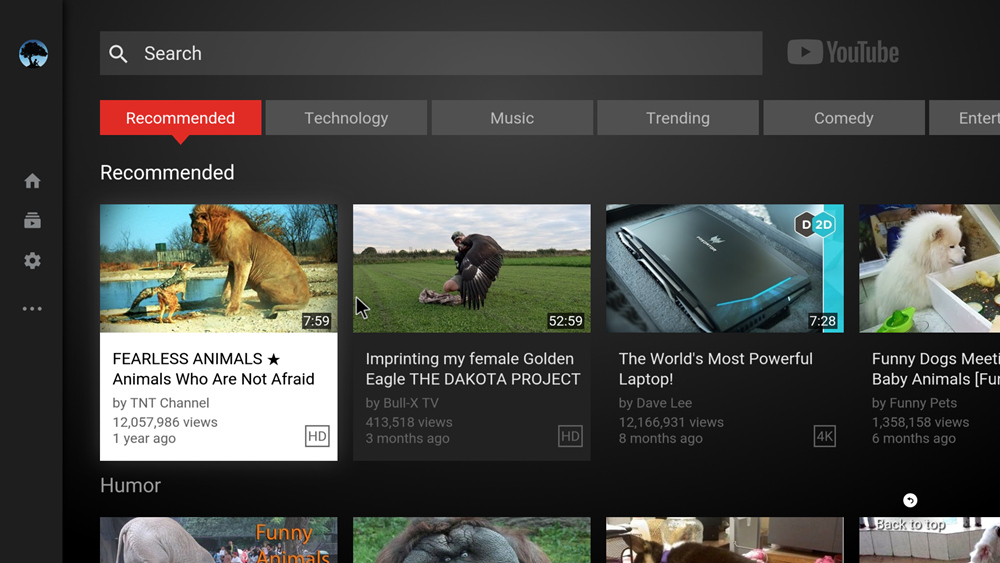
Task: Switch to the Technology tab
Action: (x=346, y=118)
